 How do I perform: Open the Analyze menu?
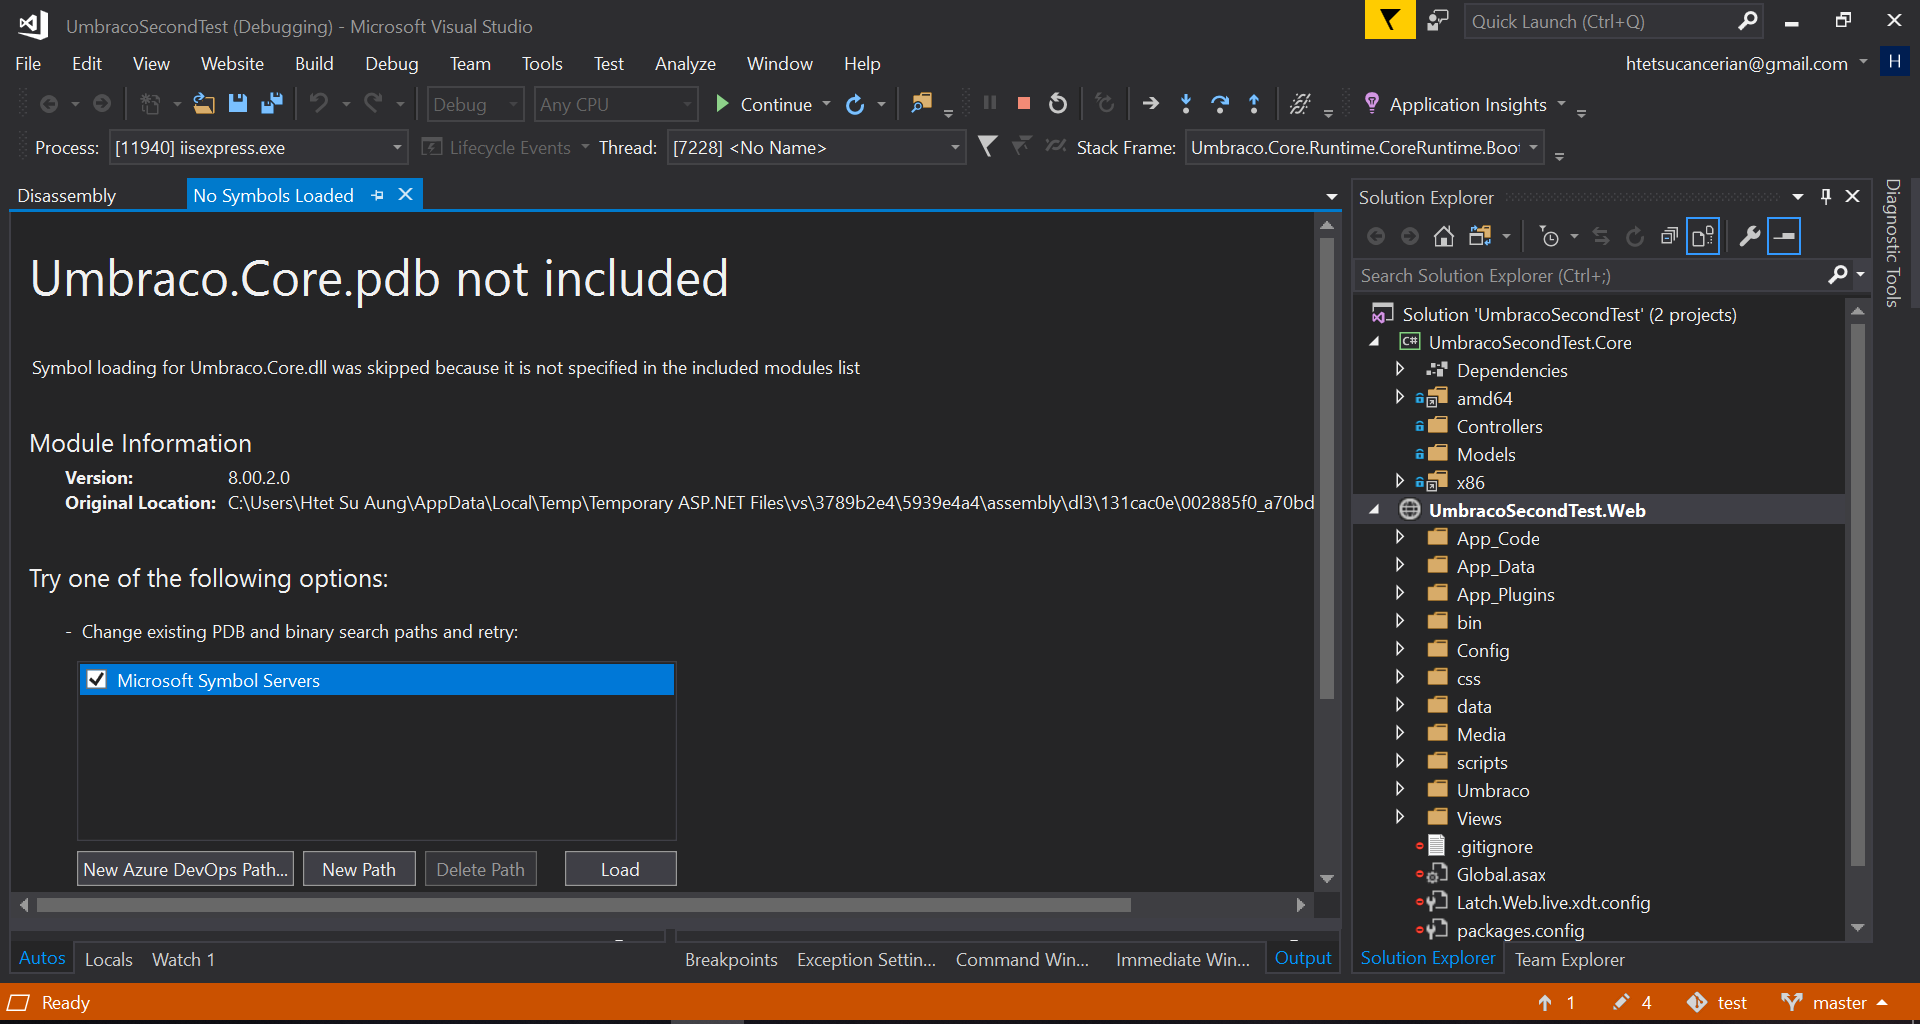click(685, 63)
